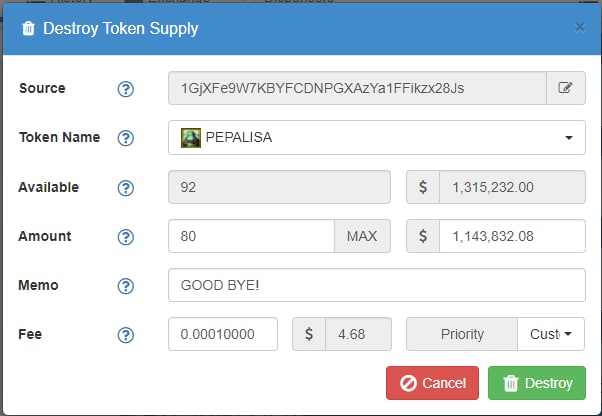Viewport: 602px width, 416px height.
Task: Close the Destroy Token Supply dialog
Action: pos(580,27)
